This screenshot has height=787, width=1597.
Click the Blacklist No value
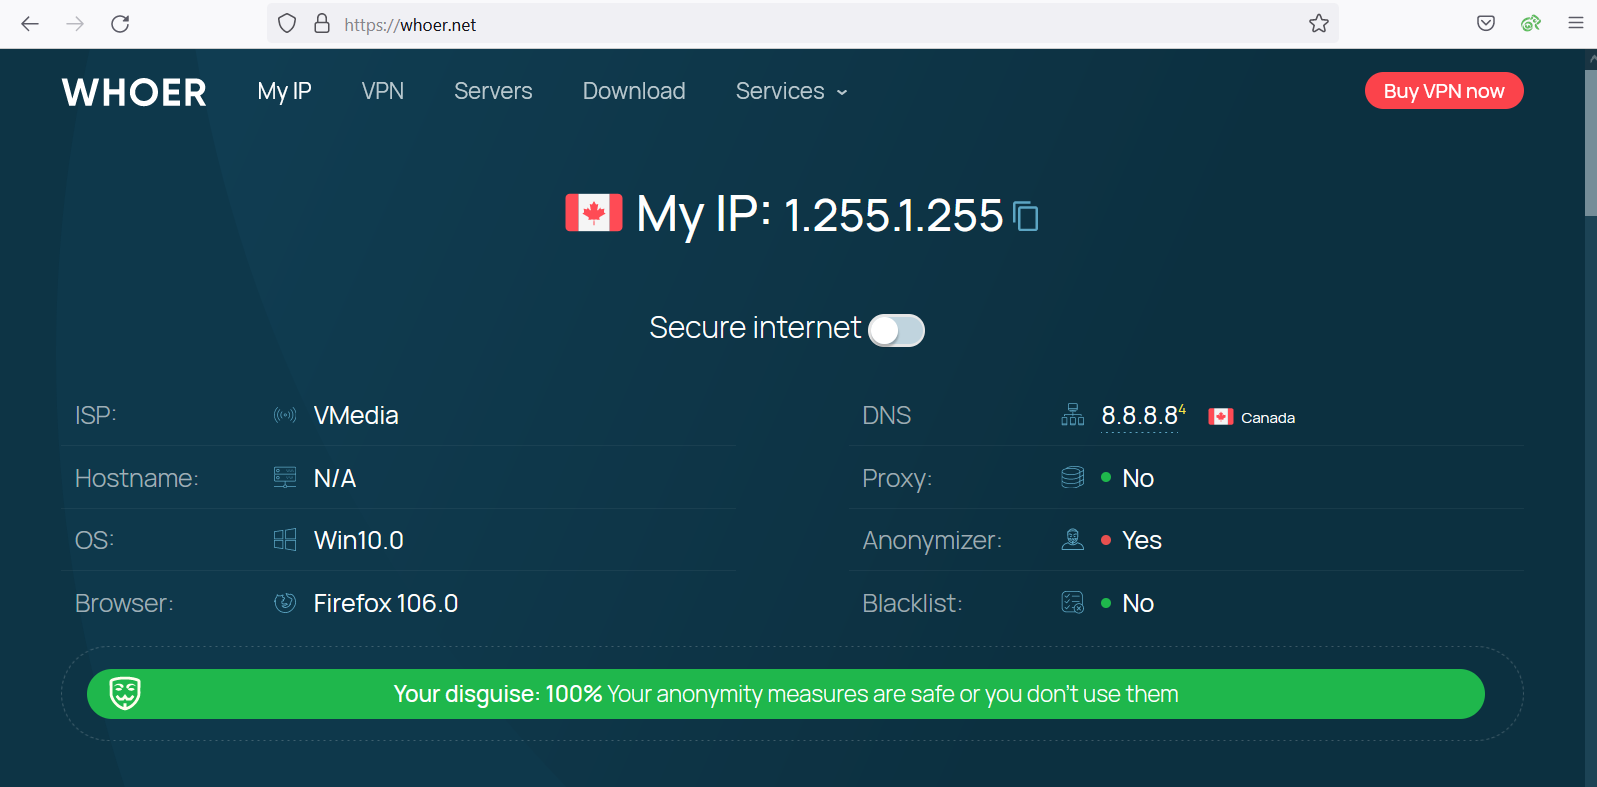pos(1138,603)
